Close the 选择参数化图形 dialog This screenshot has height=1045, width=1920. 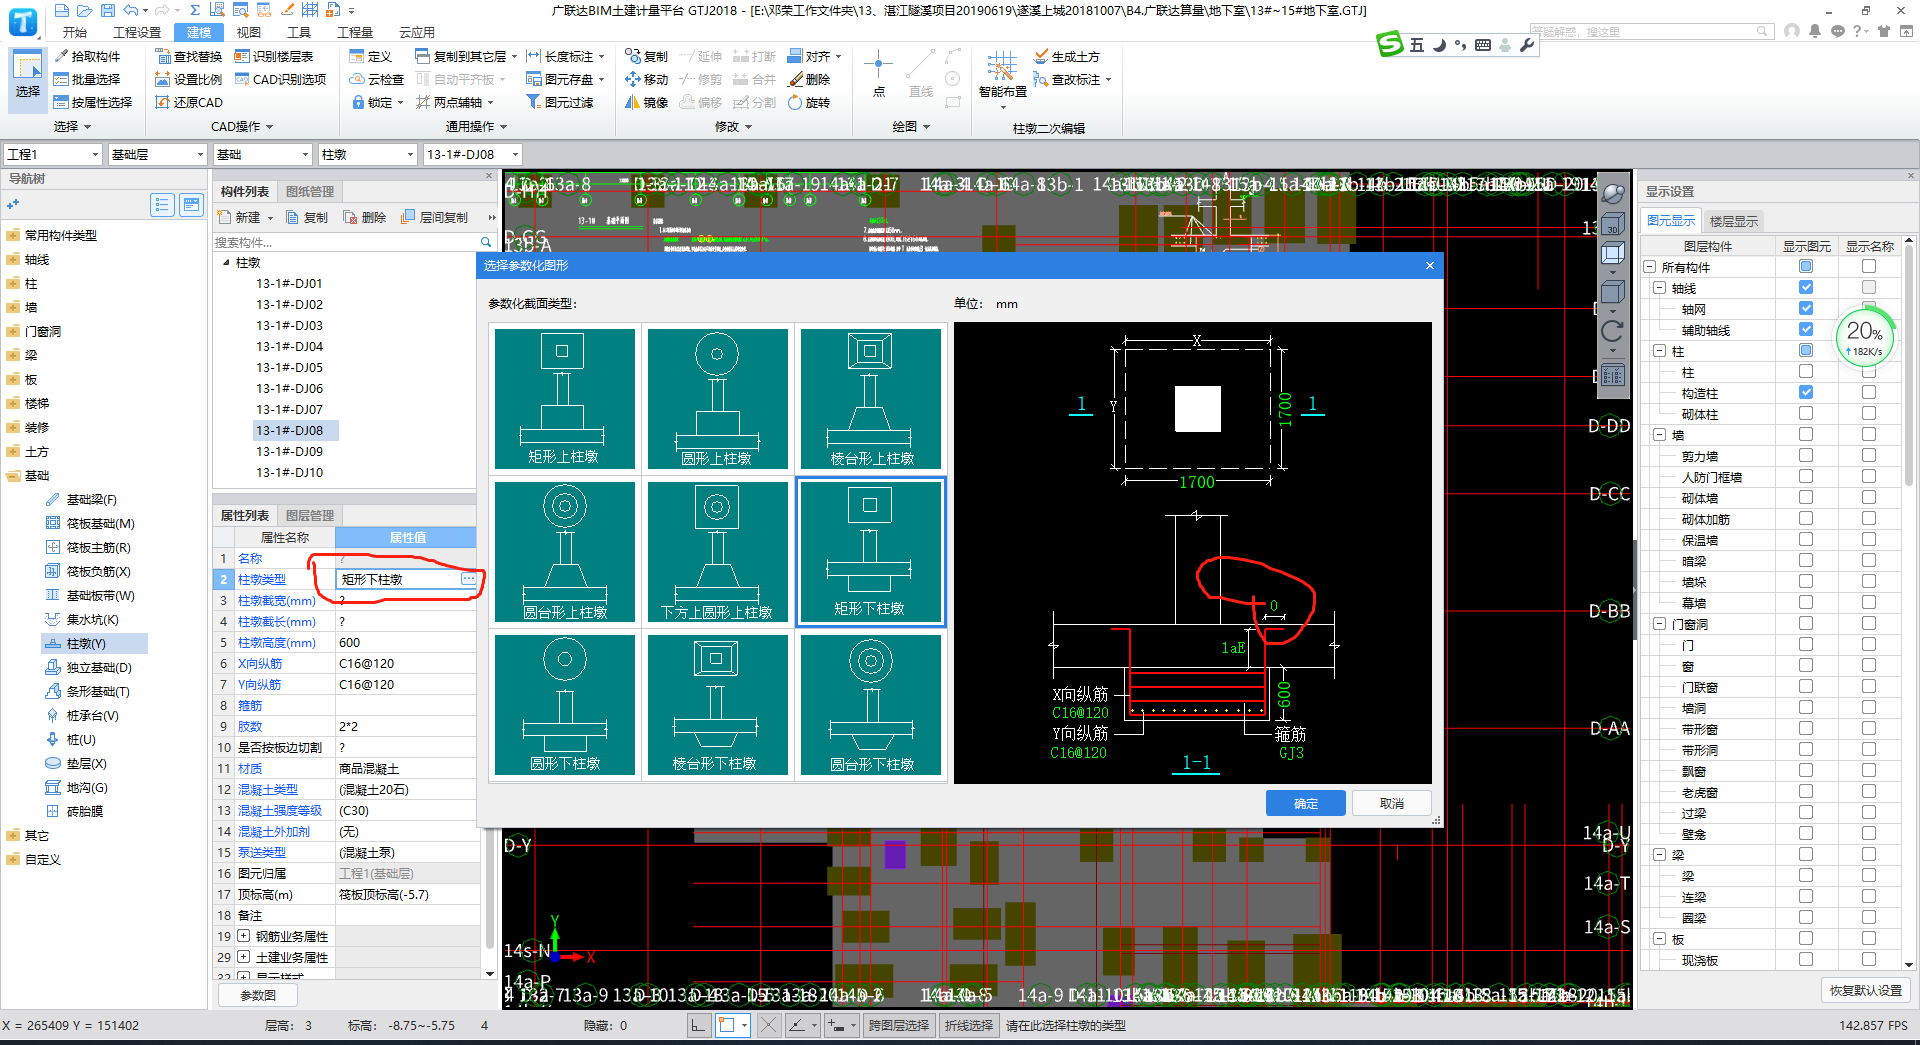1429,265
